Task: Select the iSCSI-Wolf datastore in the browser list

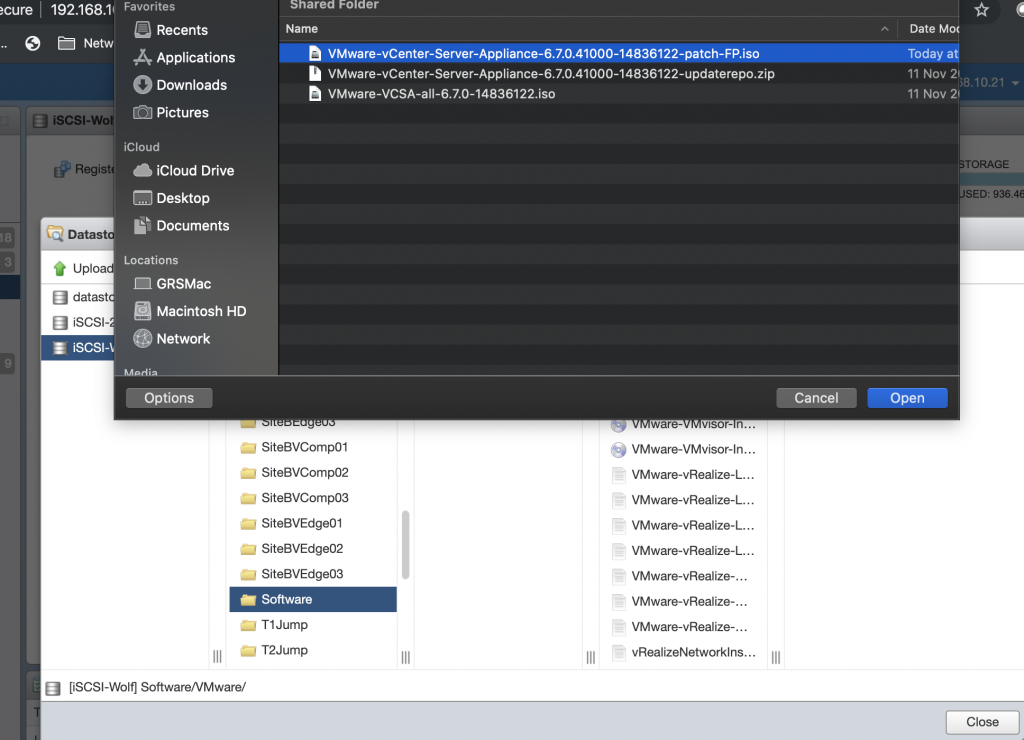Action: [78, 348]
